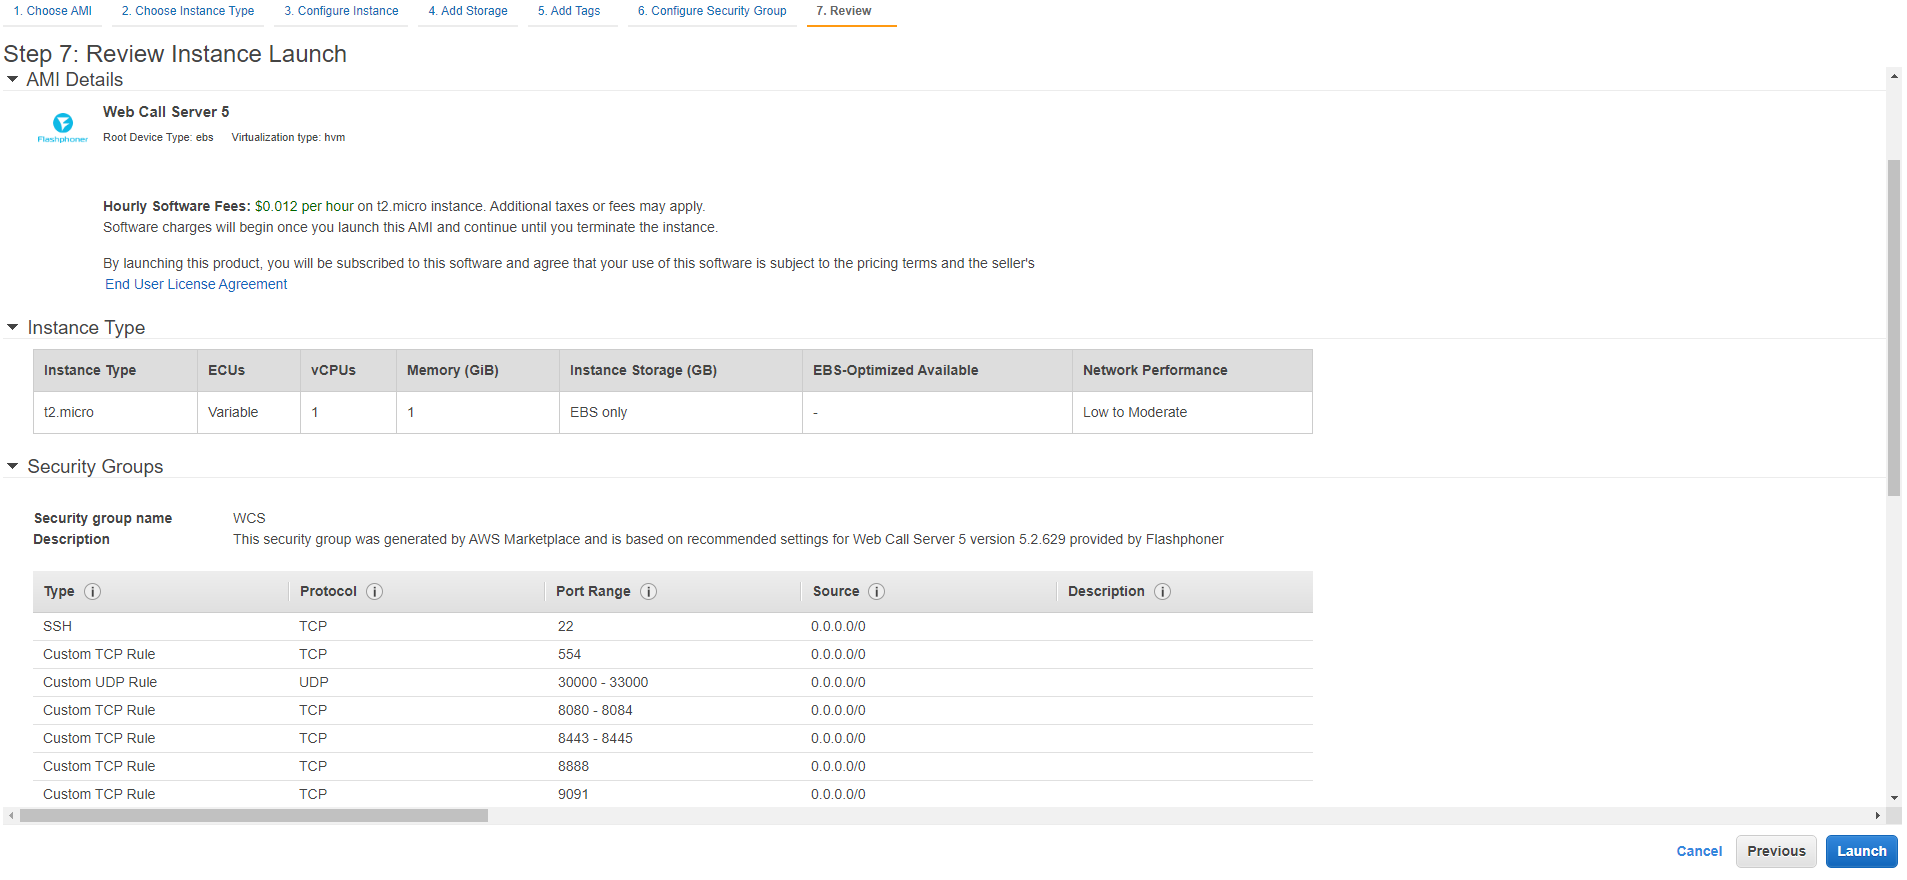Collapse the Instance Type section
Viewport: 1907px width, 880px height.
pyautogui.click(x=13, y=328)
